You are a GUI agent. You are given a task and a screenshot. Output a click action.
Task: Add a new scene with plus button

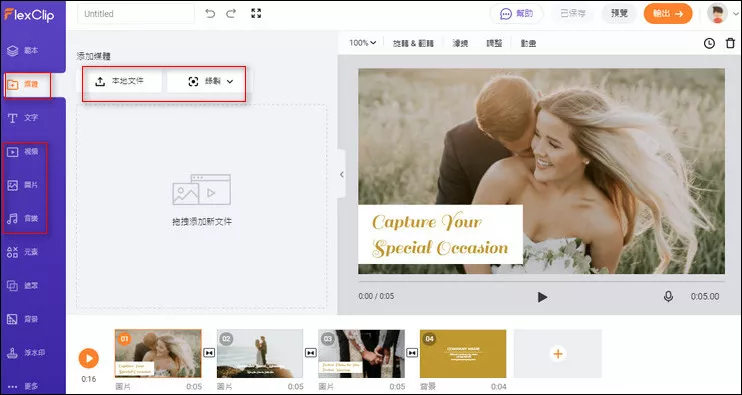(x=558, y=353)
